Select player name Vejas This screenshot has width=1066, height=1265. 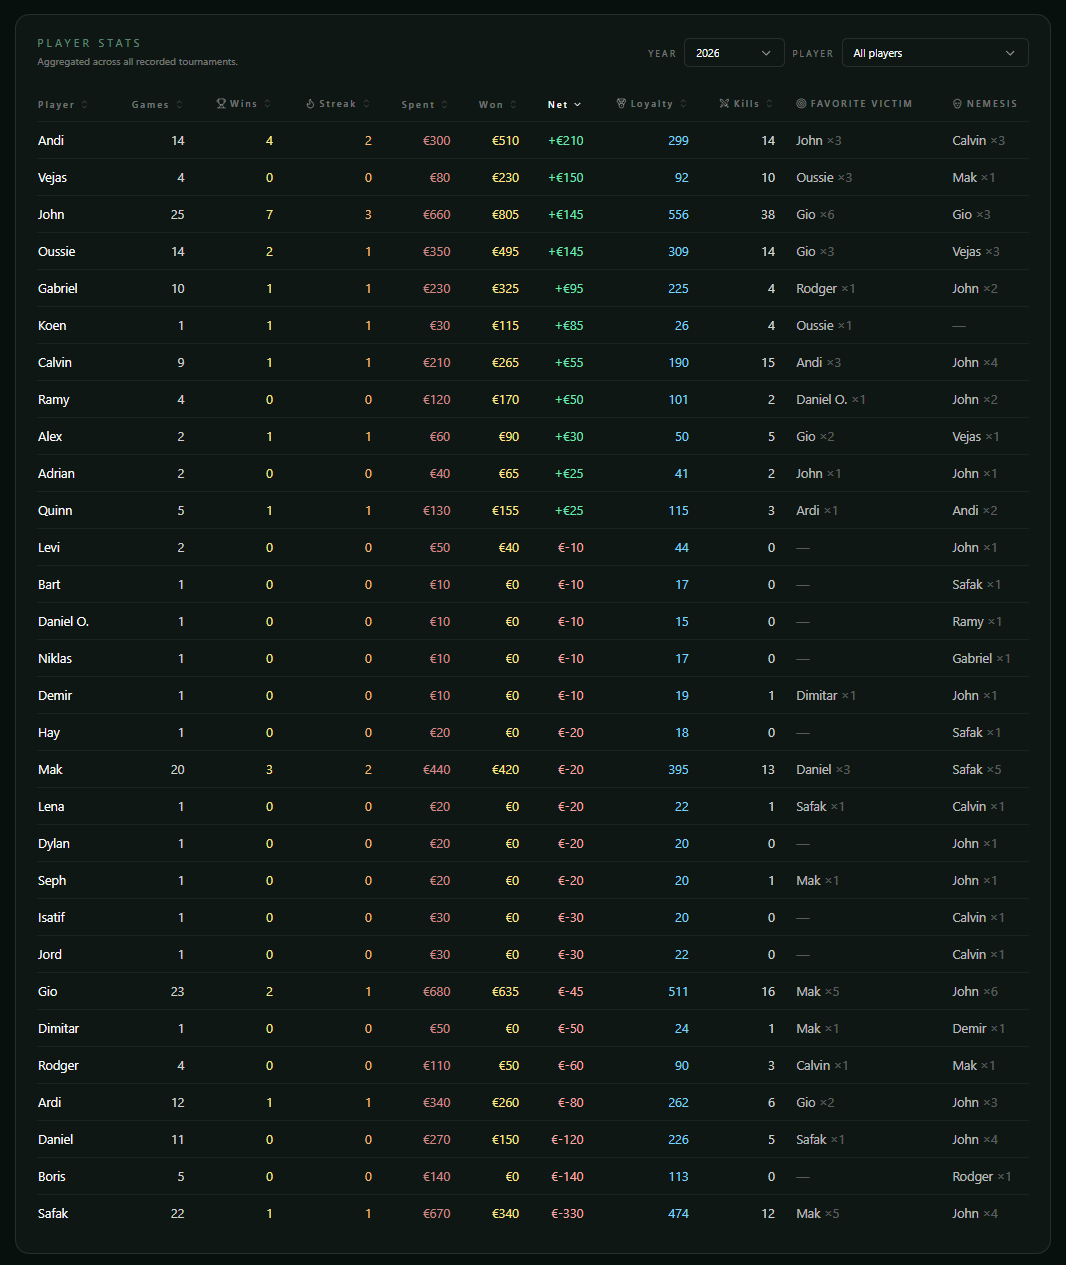pyautogui.click(x=52, y=178)
